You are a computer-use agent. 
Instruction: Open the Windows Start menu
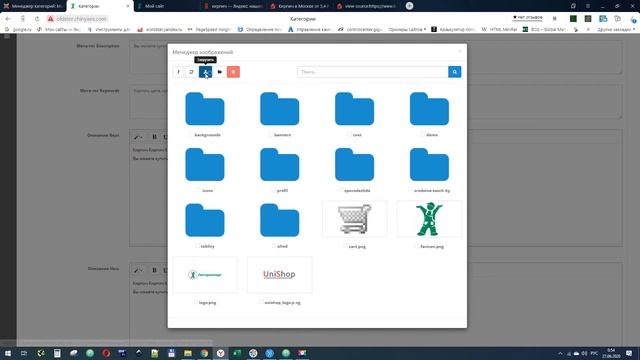click(8, 353)
